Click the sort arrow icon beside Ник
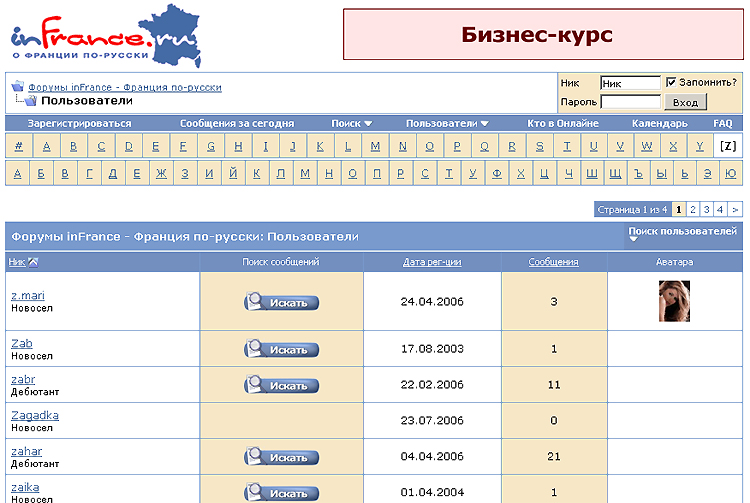This screenshot has width=750, height=503. 33,262
